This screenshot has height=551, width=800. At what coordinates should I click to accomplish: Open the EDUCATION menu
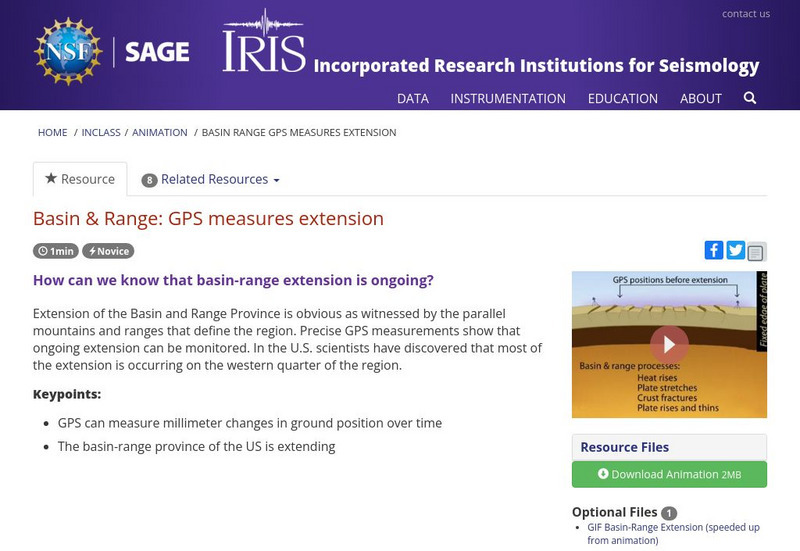pyautogui.click(x=622, y=98)
